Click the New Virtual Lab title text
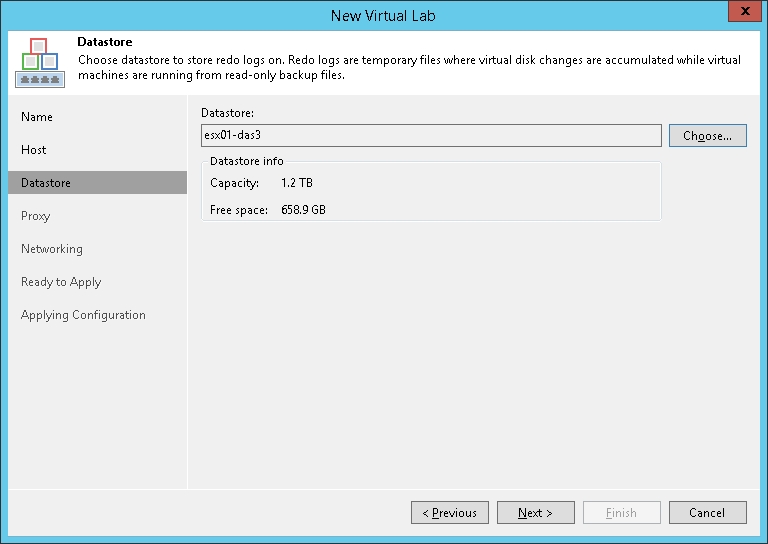The image size is (768, 544). [383, 16]
